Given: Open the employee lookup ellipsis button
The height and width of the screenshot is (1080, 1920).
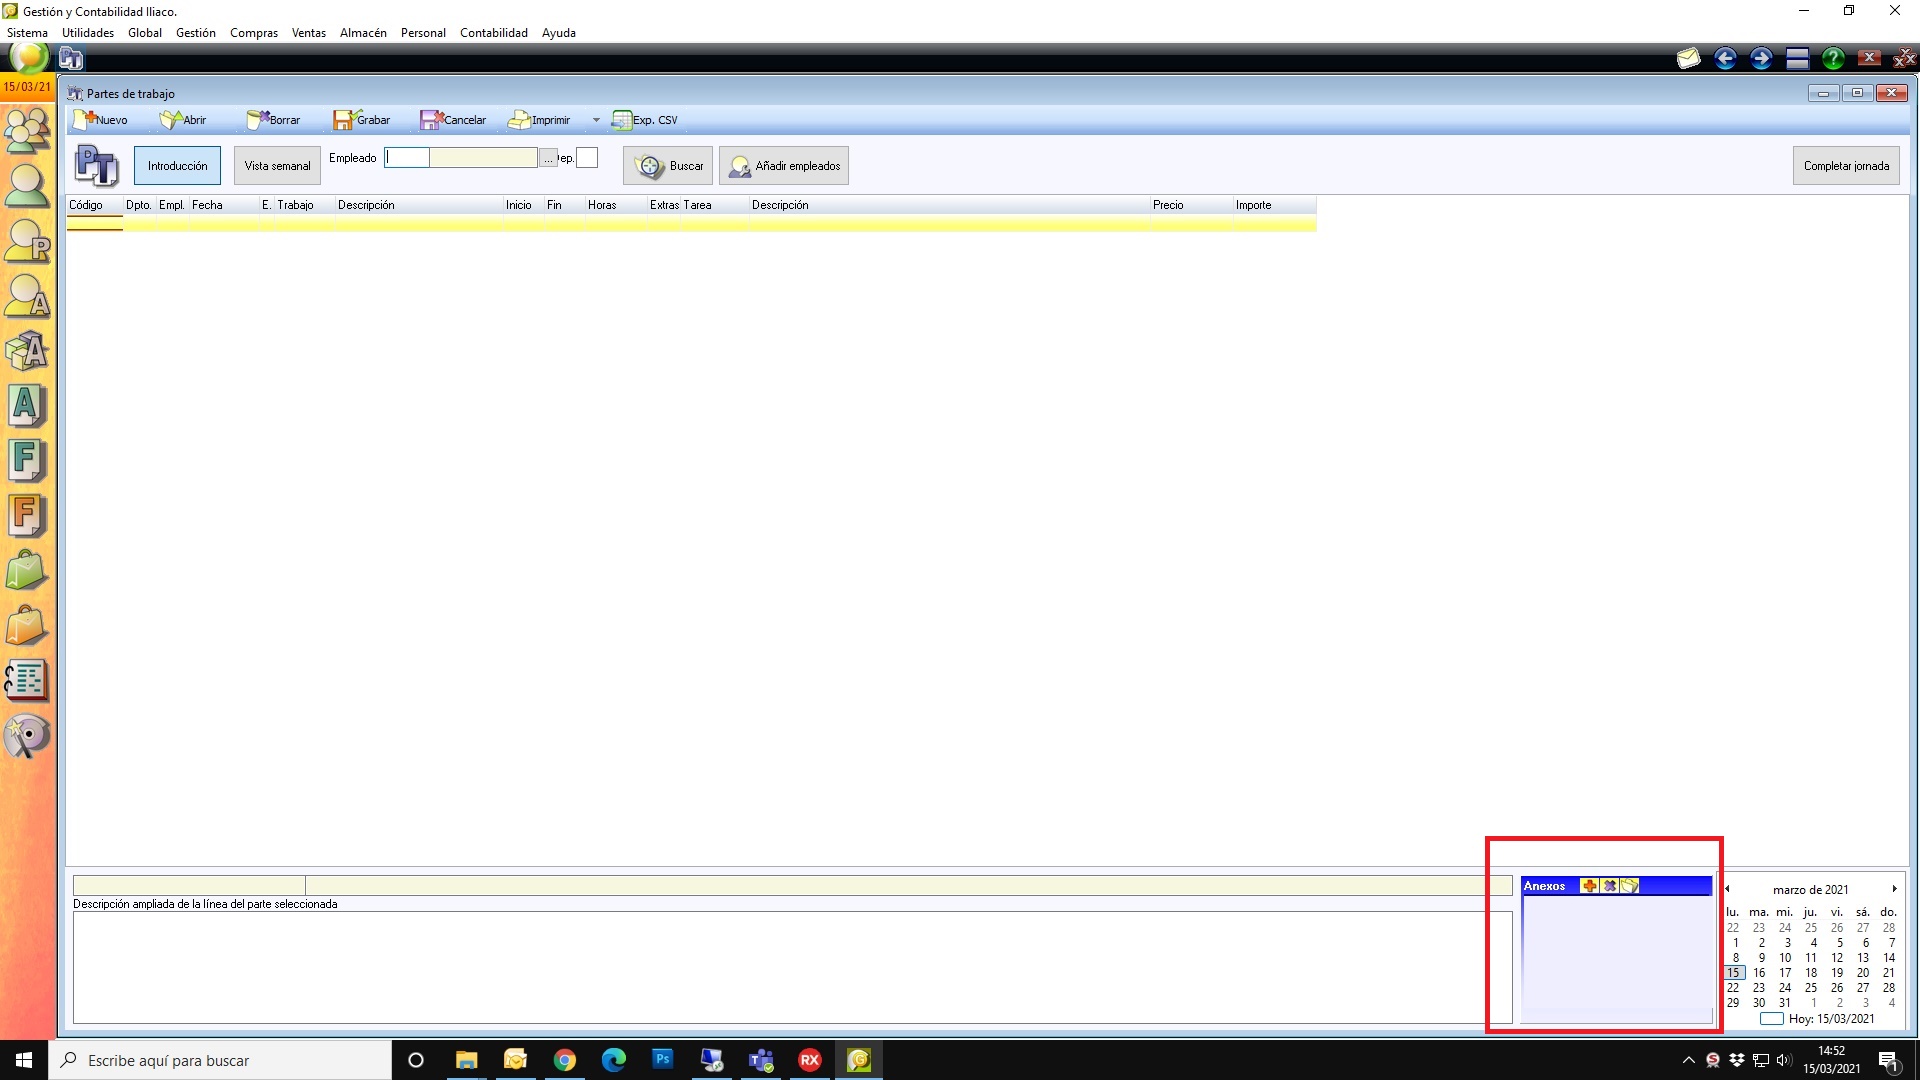Looking at the screenshot, I should 548,158.
